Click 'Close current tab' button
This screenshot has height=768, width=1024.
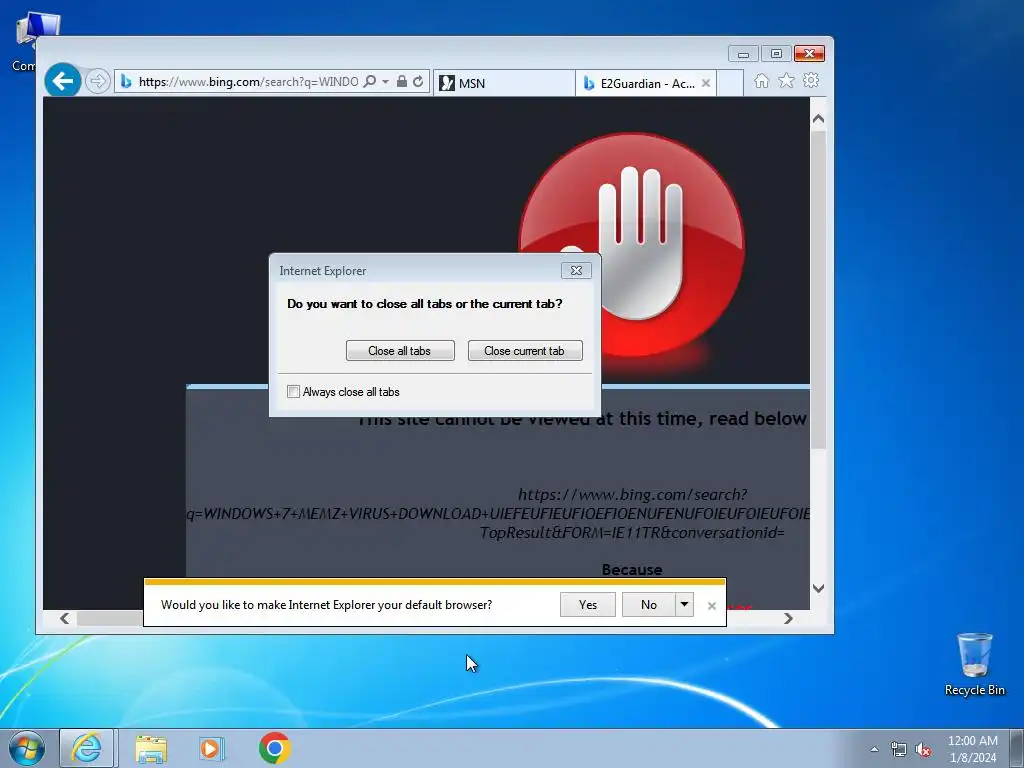tap(524, 351)
